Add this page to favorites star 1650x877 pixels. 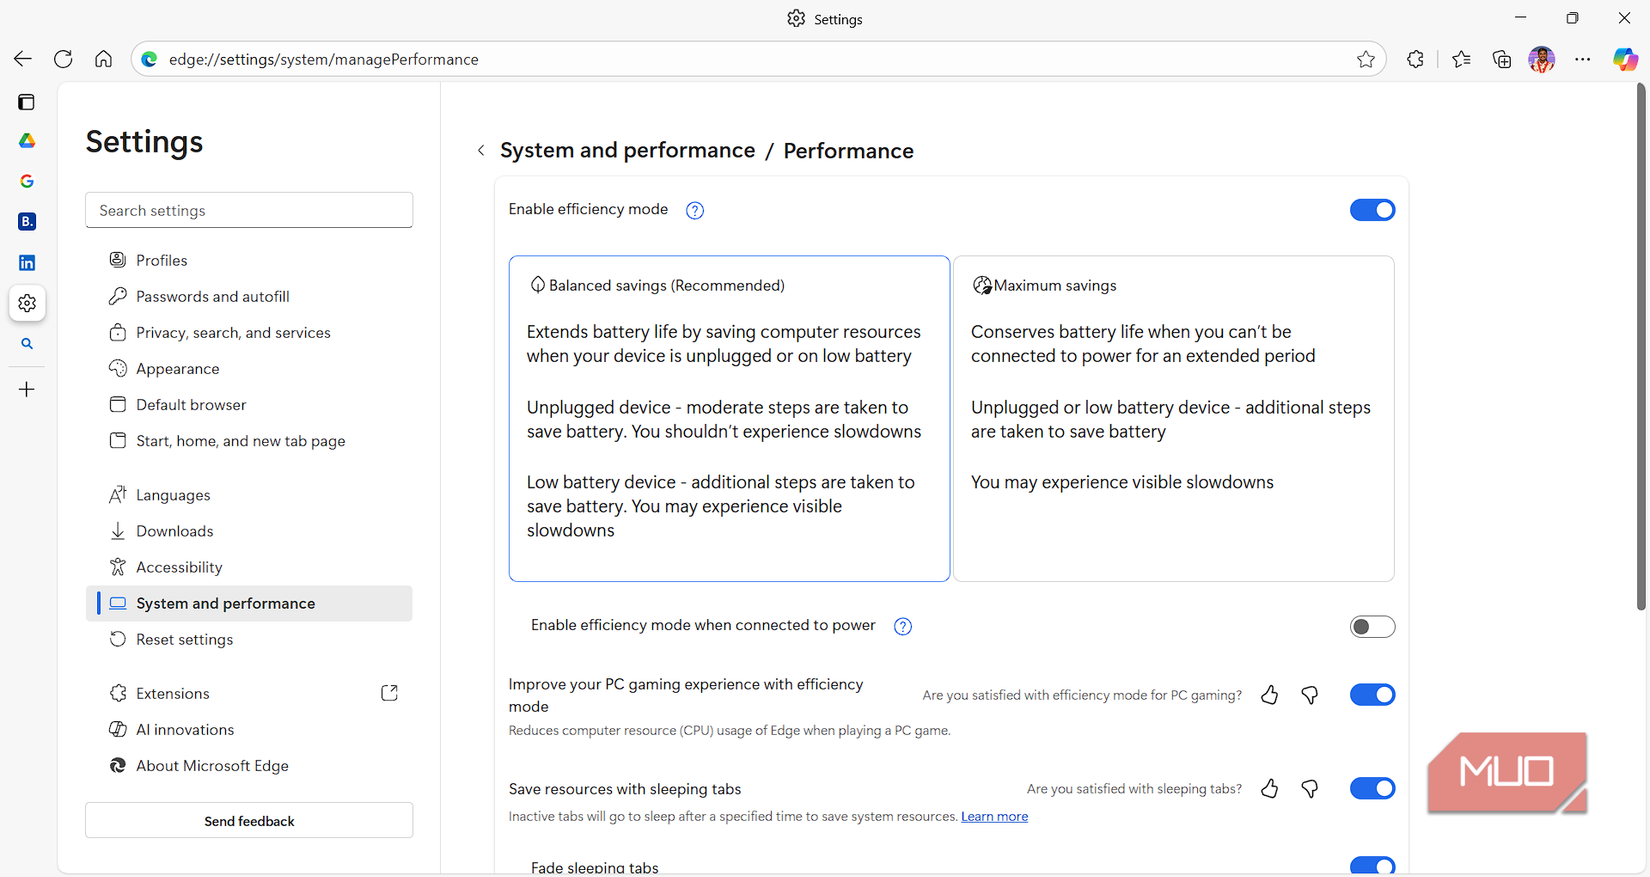click(1366, 59)
